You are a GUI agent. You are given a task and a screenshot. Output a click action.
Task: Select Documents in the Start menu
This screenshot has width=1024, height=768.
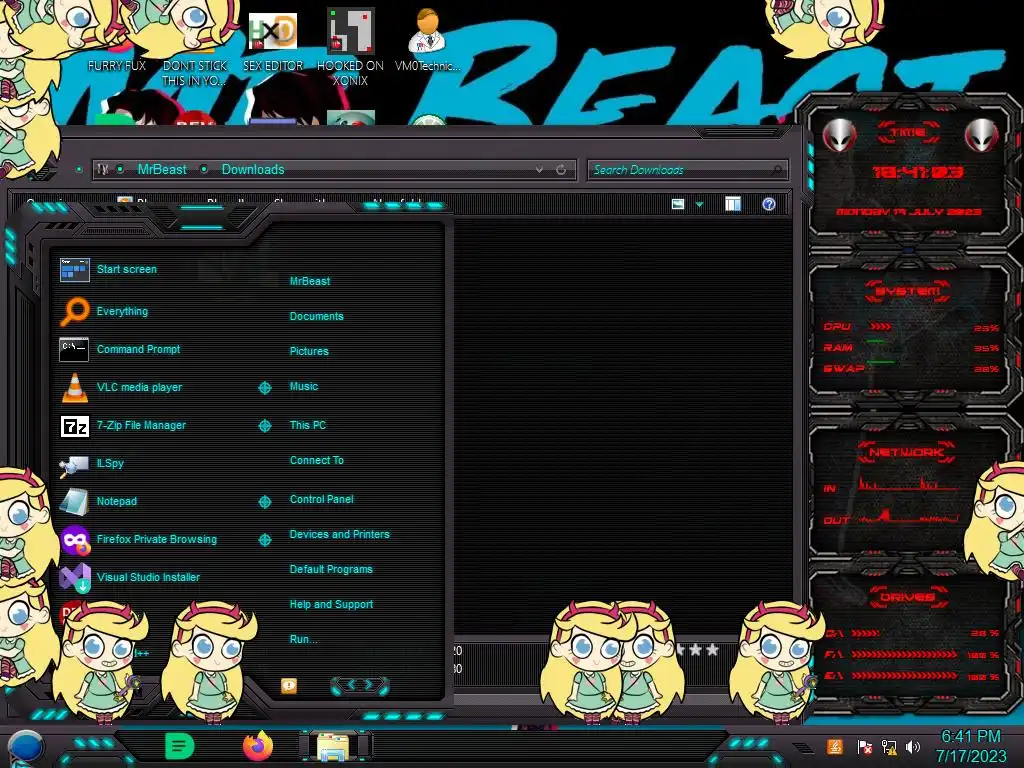316,316
